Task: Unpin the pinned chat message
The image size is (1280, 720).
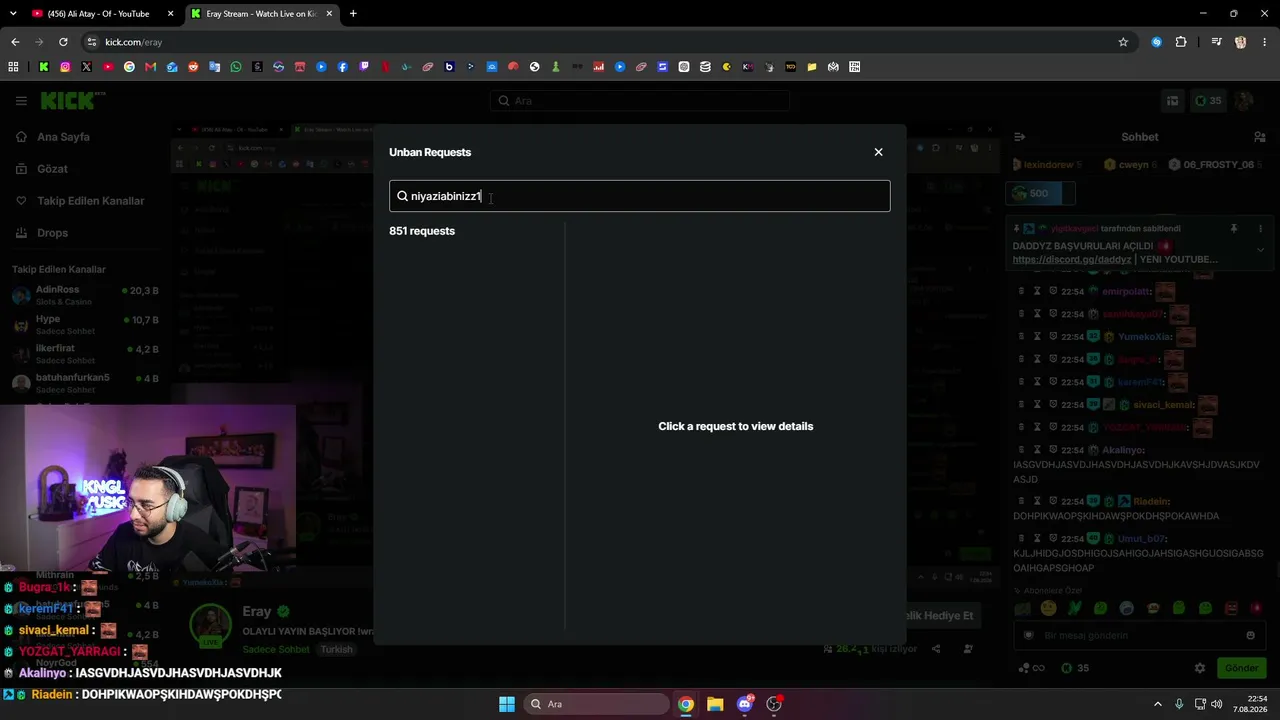Action: click(x=1234, y=229)
